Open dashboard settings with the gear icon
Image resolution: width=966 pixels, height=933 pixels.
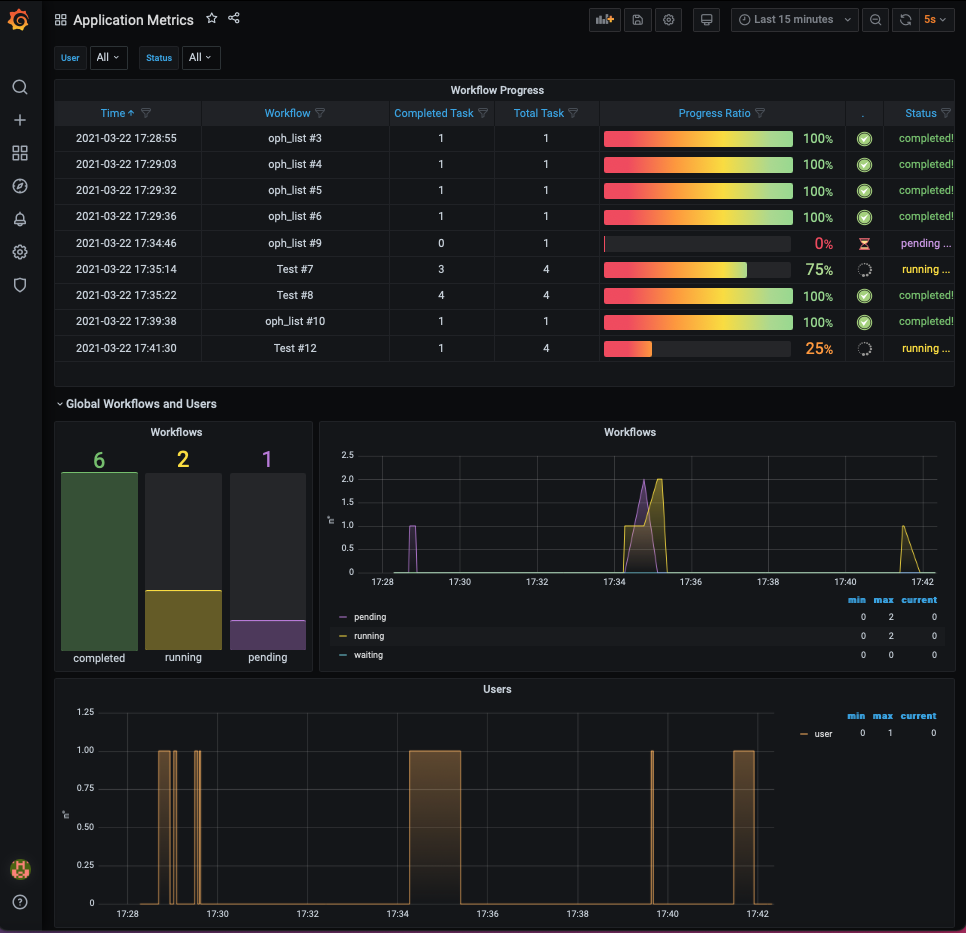[668, 19]
